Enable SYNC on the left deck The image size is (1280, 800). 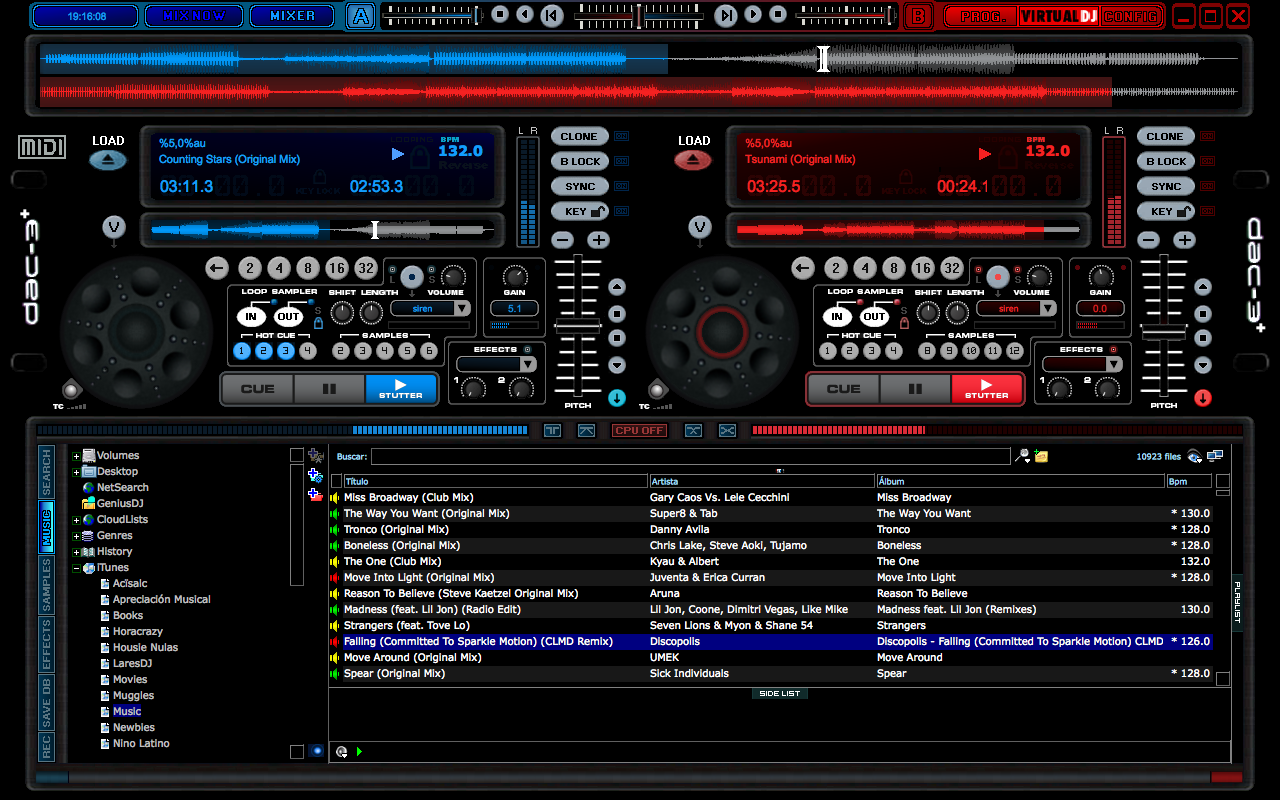point(580,186)
